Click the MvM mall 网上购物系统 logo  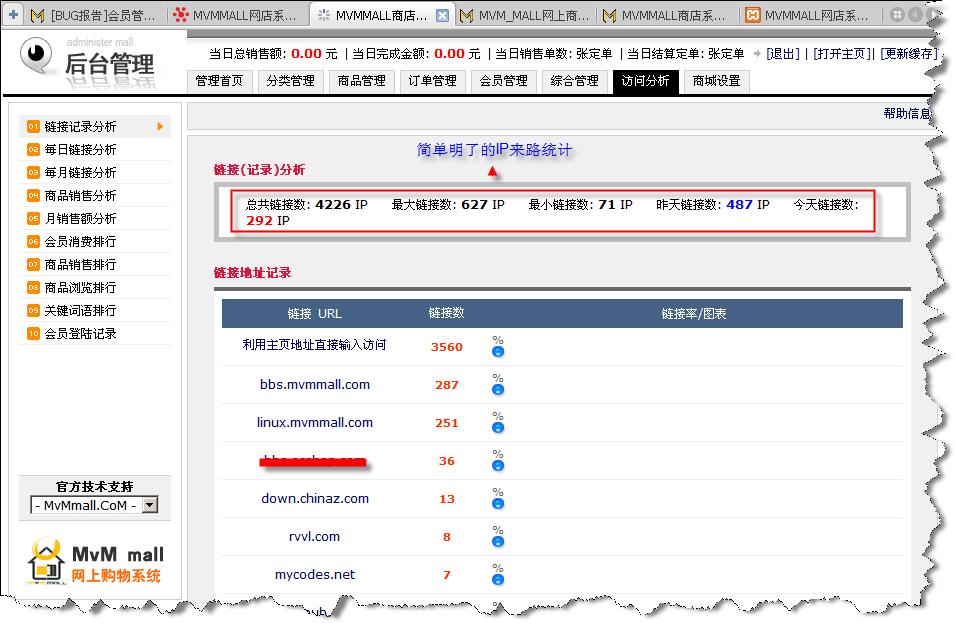(95, 563)
